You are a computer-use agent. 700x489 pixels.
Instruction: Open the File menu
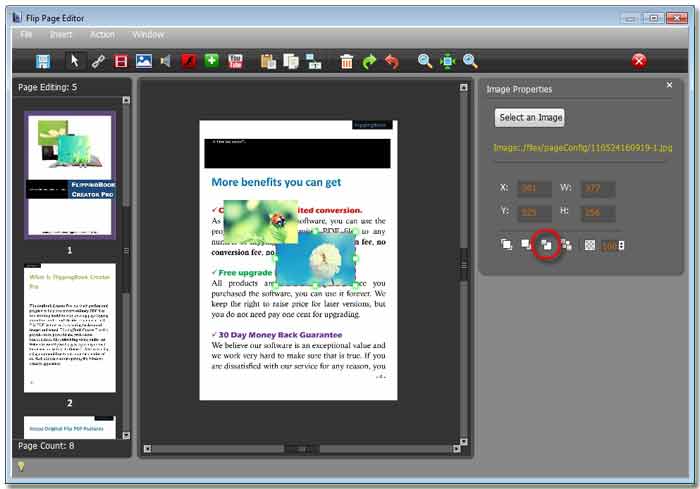pyautogui.click(x=26, y=35)
